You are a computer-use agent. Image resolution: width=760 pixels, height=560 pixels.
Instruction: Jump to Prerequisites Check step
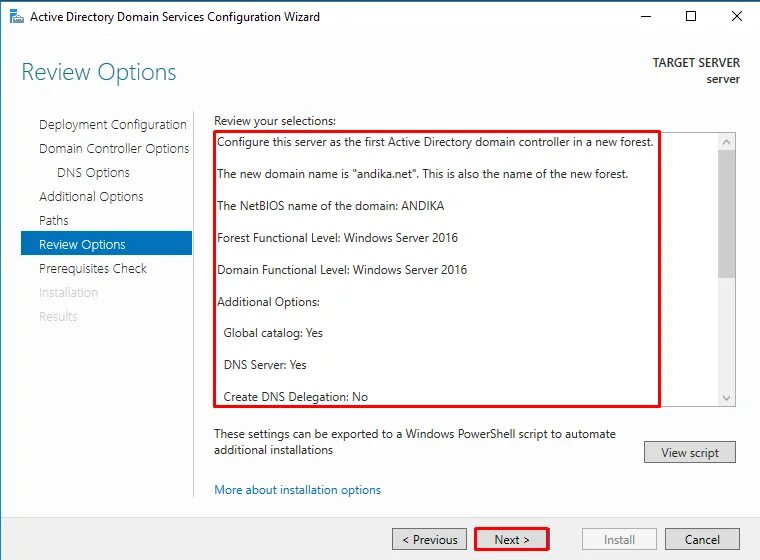pos(93,269)
